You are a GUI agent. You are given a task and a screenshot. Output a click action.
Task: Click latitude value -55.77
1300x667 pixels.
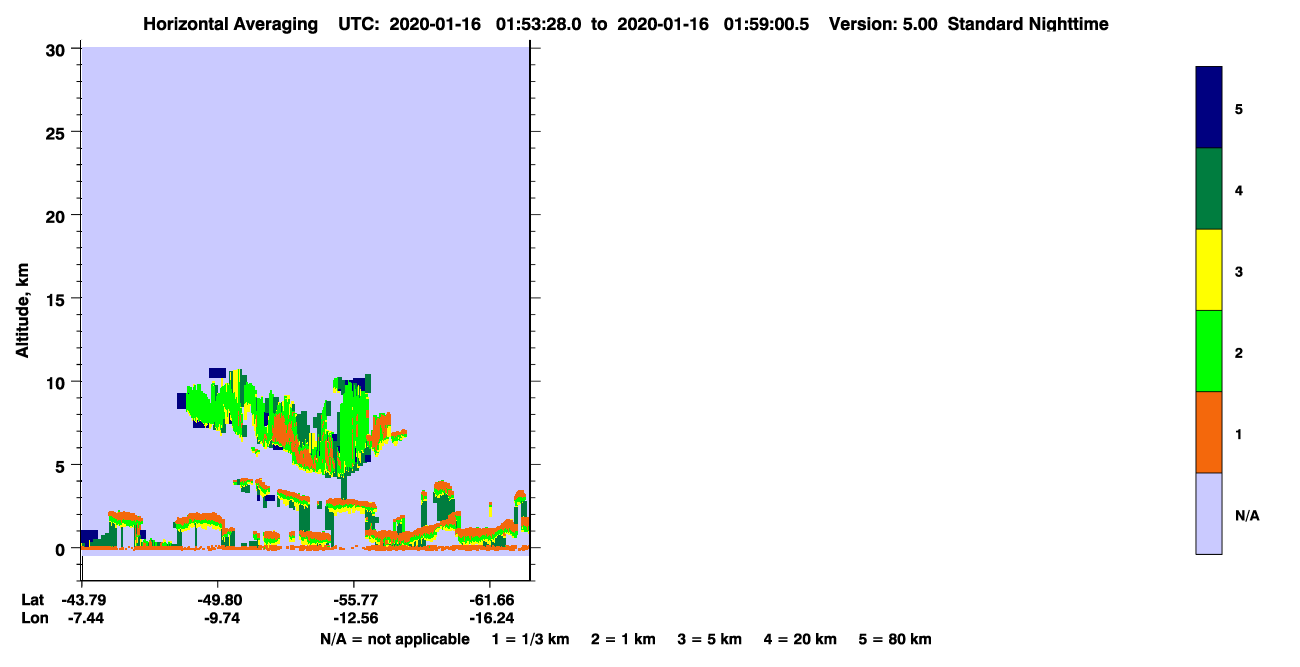[x=354, y=600]
